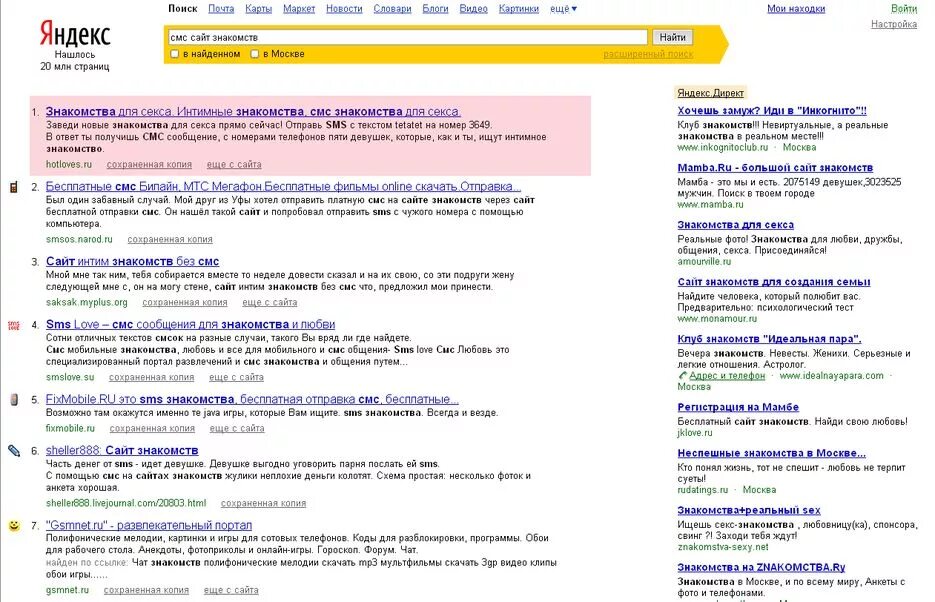
Task: Select the Поиск tab
Action: (182, 9)
